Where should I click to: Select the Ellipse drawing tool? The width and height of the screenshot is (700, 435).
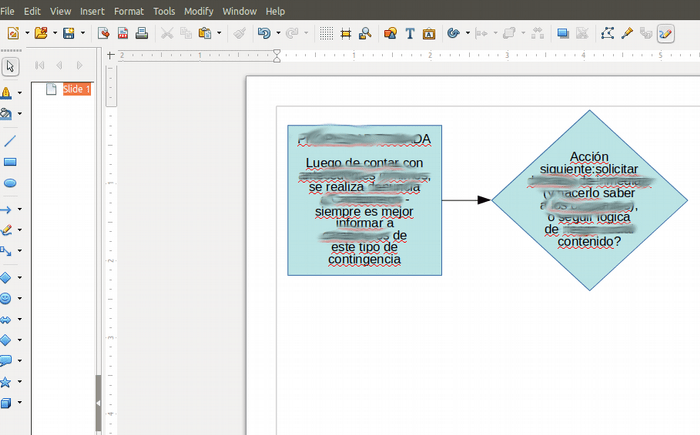(x=10, y=183)
